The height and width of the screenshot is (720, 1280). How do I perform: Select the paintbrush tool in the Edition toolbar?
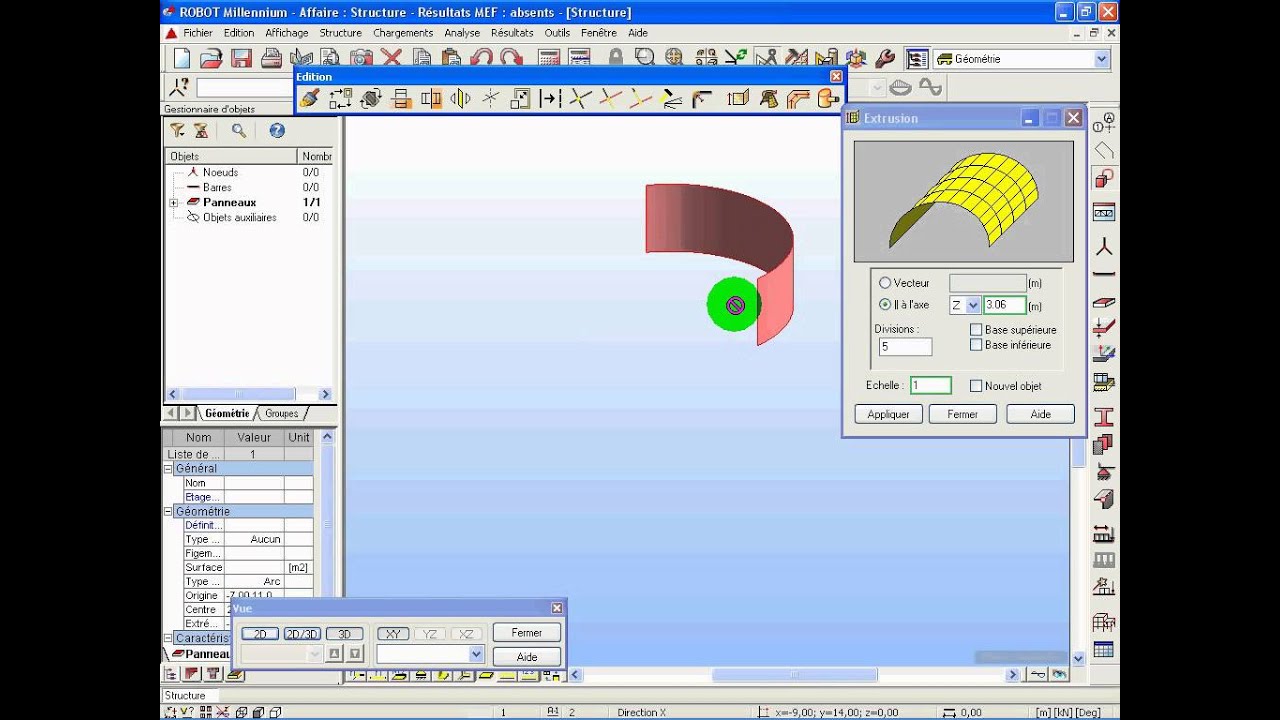point(310,98)
